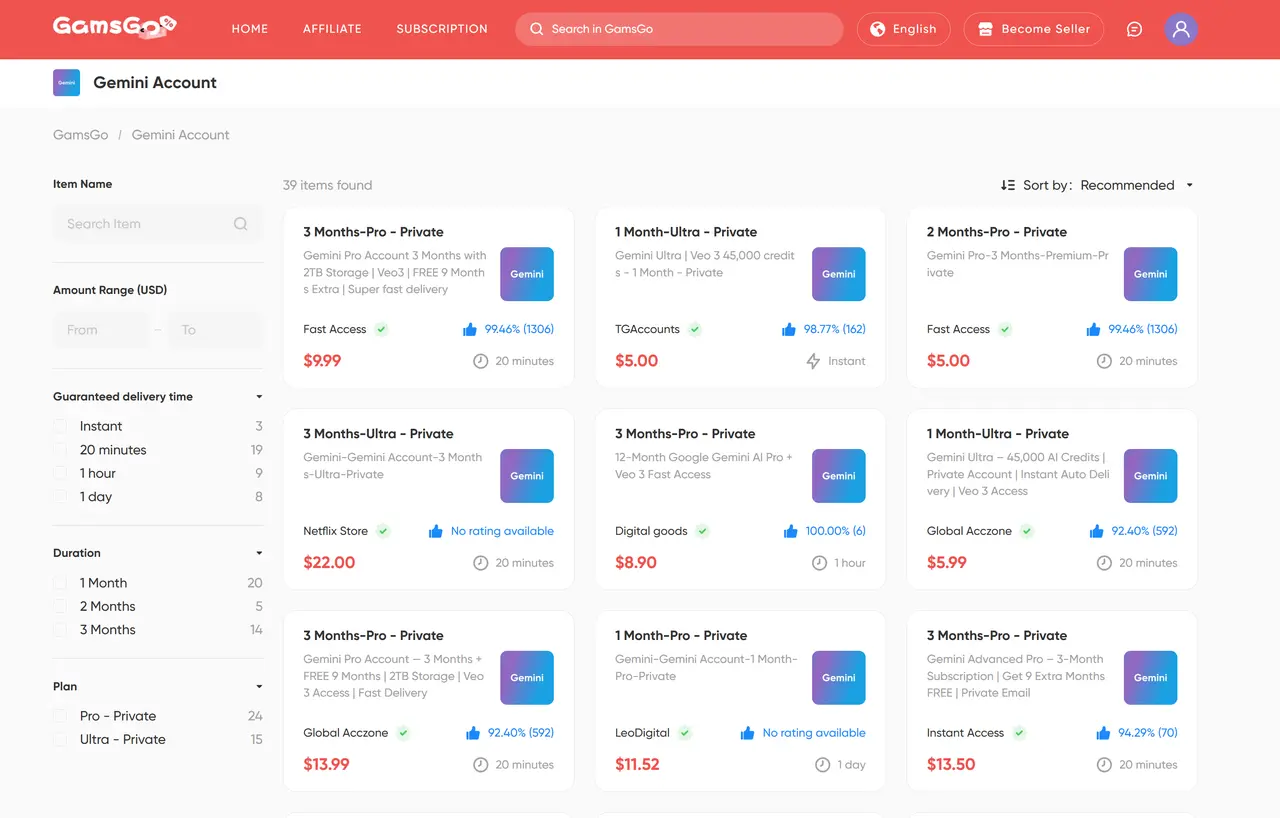The image size is (1280, 818).
Task: Open the user profile avatar
Action: pos(1181,29)
